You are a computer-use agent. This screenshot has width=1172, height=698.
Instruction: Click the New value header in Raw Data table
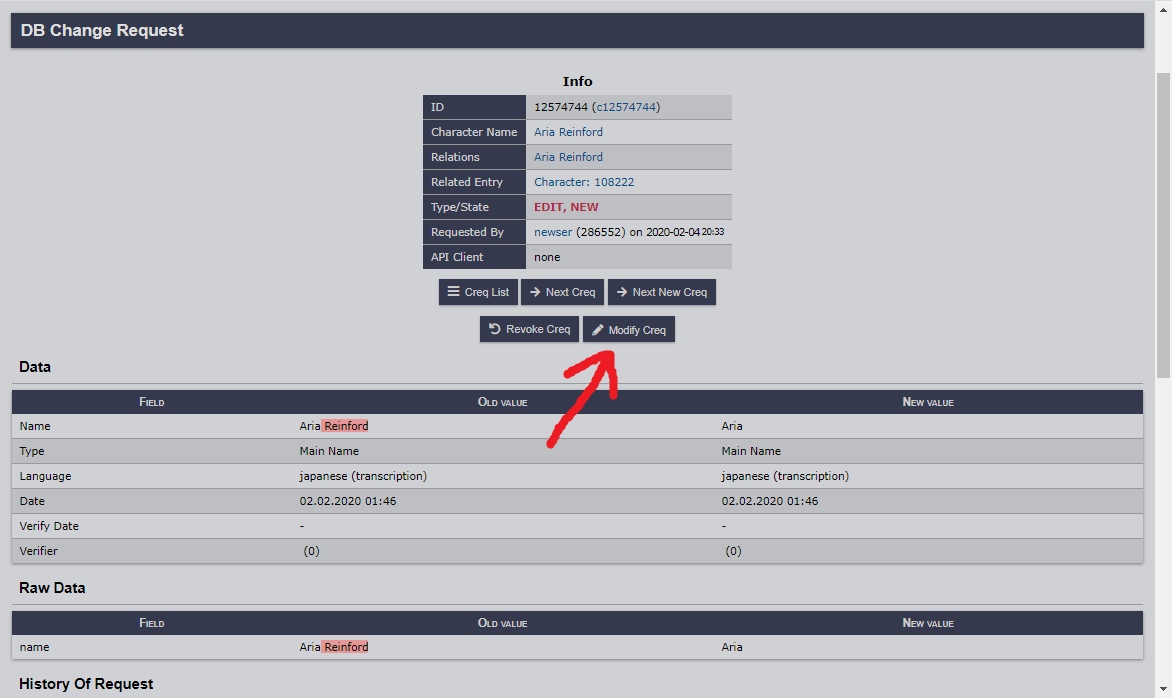[x=928, y=623]
